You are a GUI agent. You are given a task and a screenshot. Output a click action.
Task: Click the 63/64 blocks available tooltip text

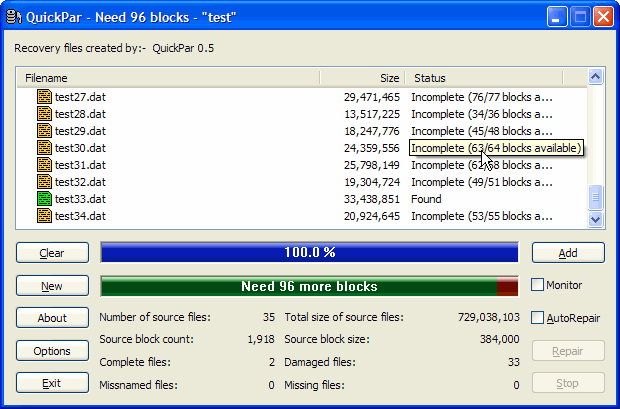(496, 148)
